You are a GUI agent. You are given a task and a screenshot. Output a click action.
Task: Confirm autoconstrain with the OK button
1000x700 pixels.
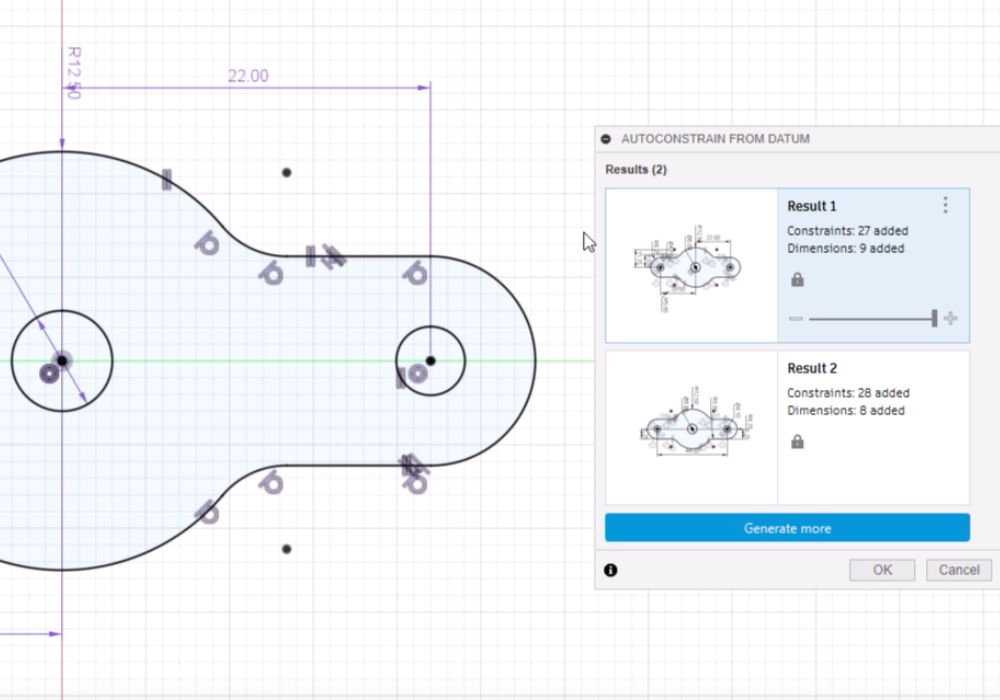882,570
